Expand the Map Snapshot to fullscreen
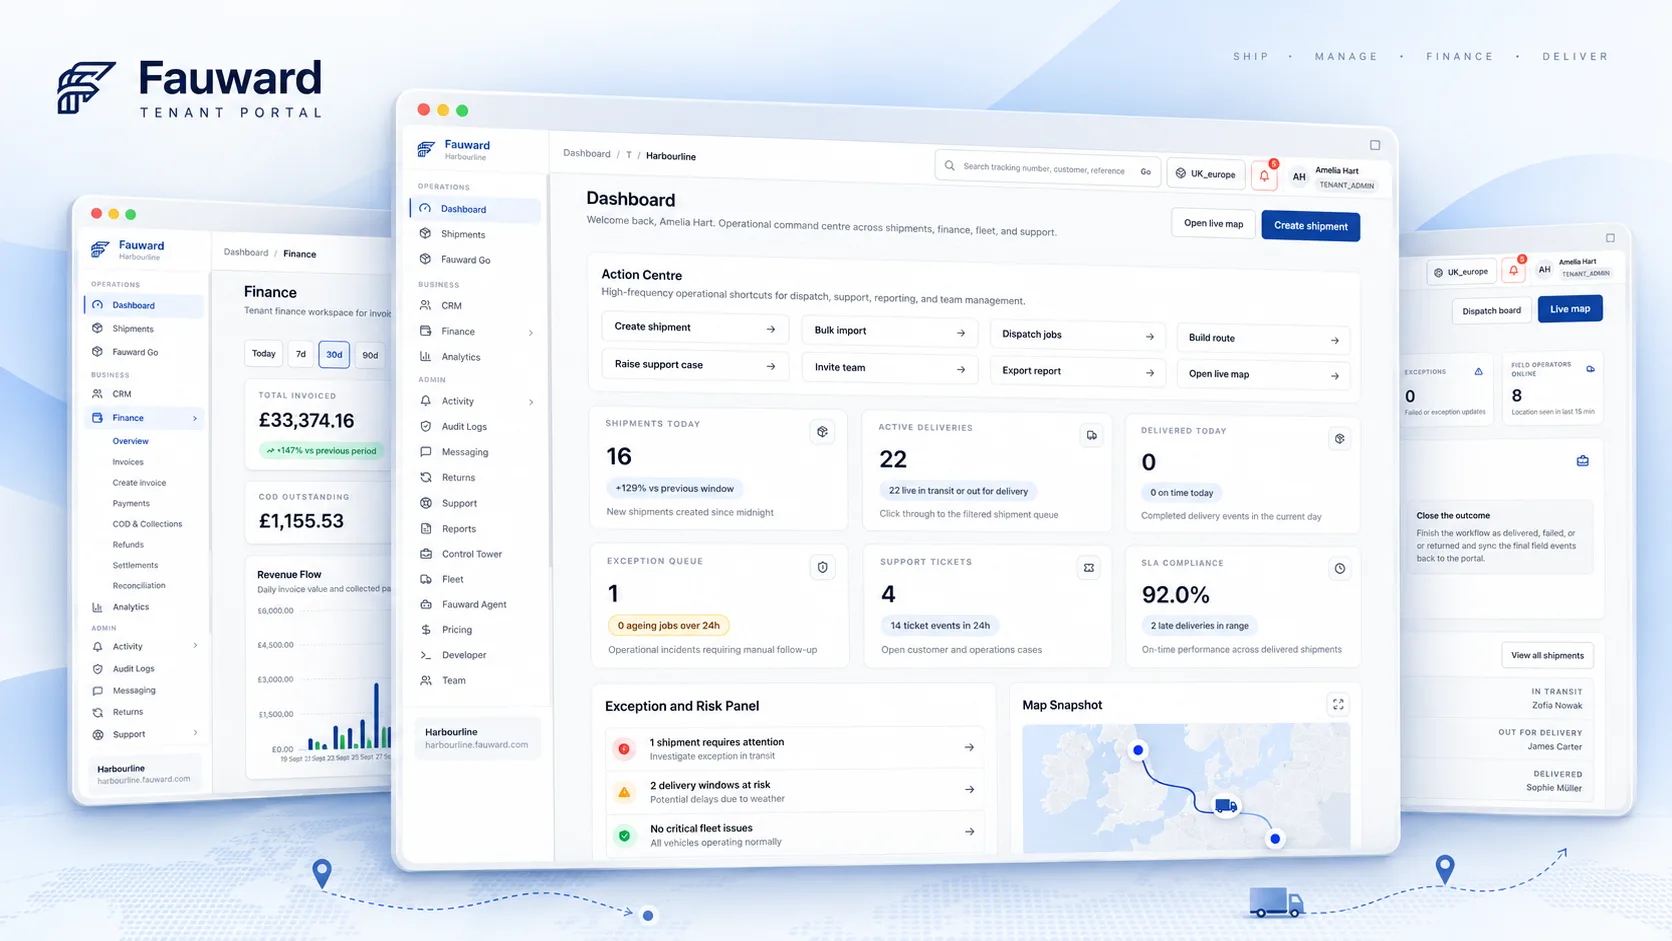 (1338, 705)
